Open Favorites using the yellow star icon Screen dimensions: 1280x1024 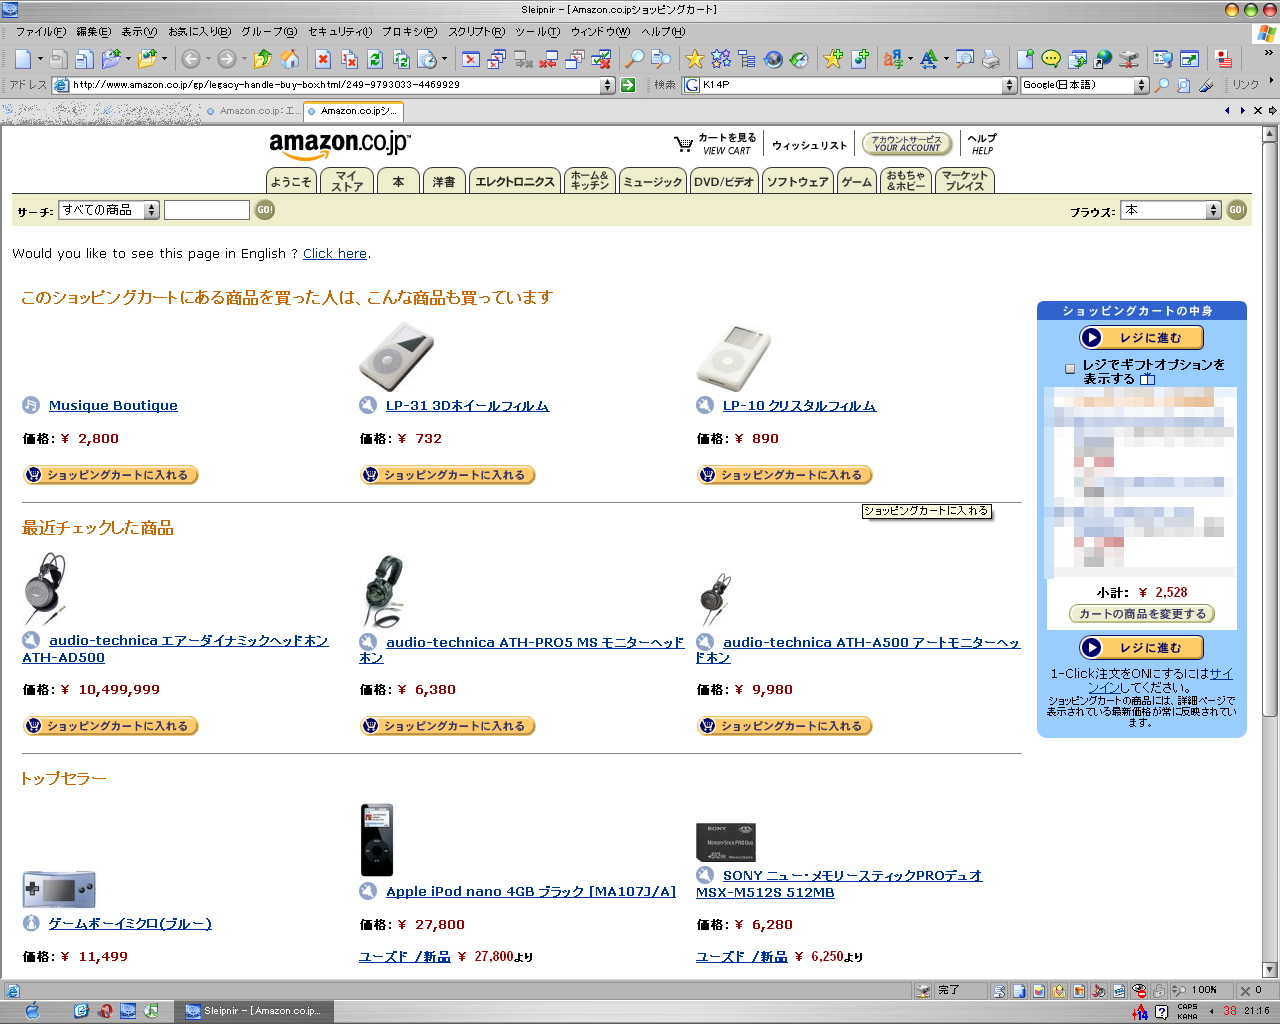(695, 59)
